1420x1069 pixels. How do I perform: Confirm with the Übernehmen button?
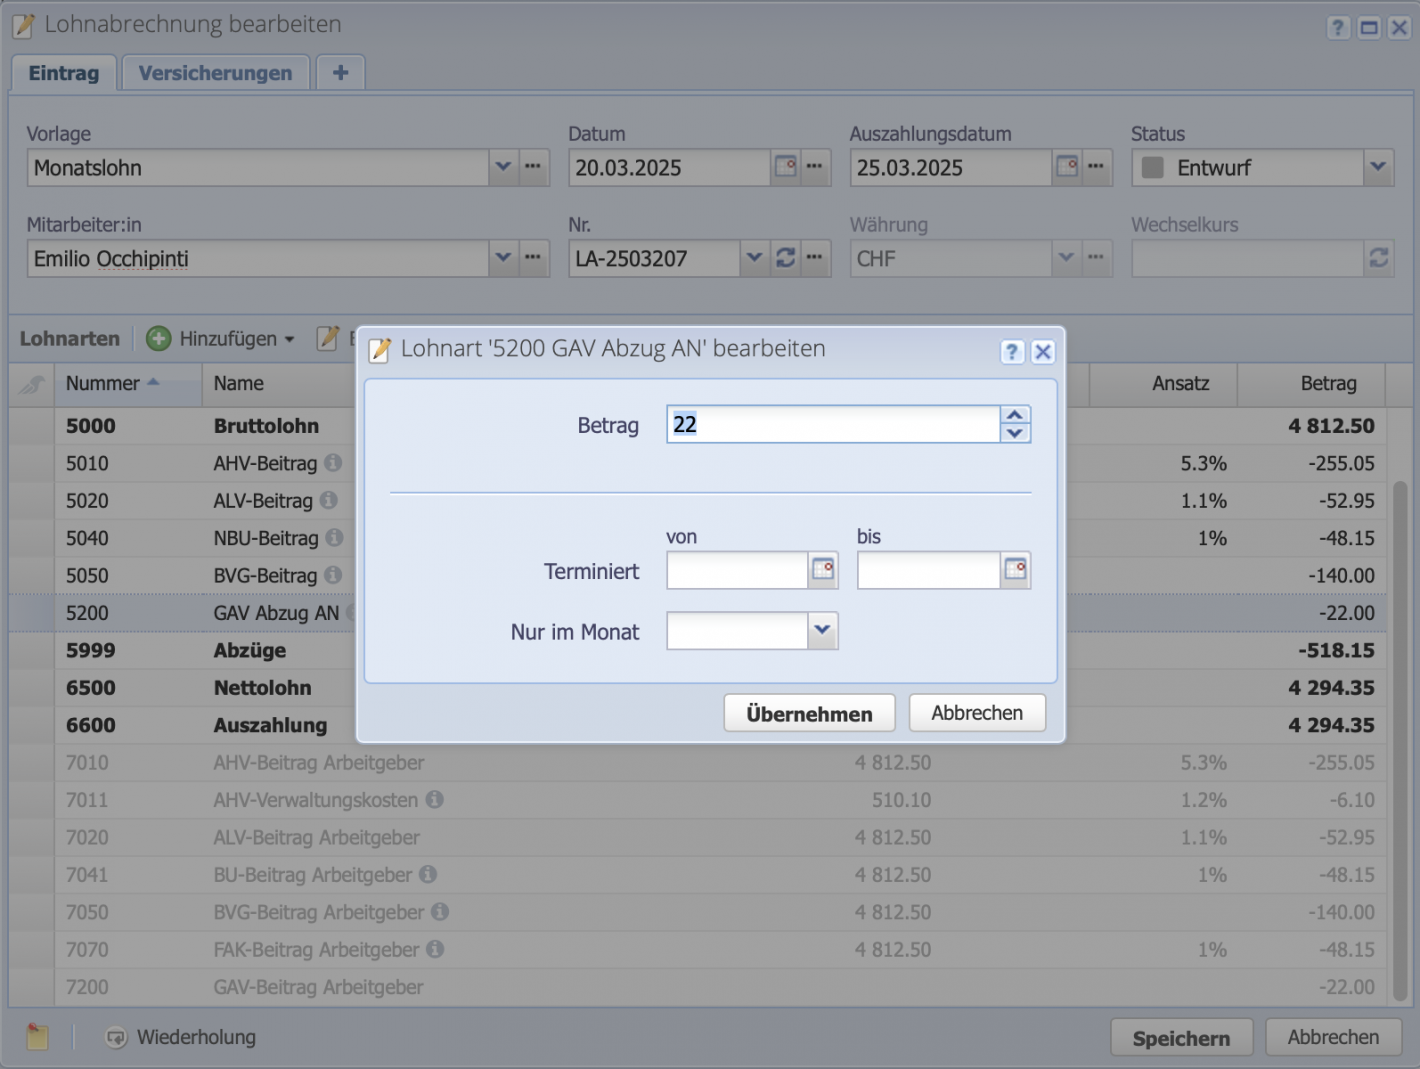809,712
